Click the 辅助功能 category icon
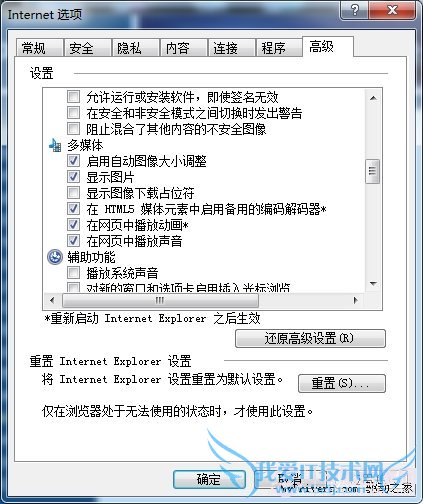This screenshot has height=504, width=423. coord(55,257)
